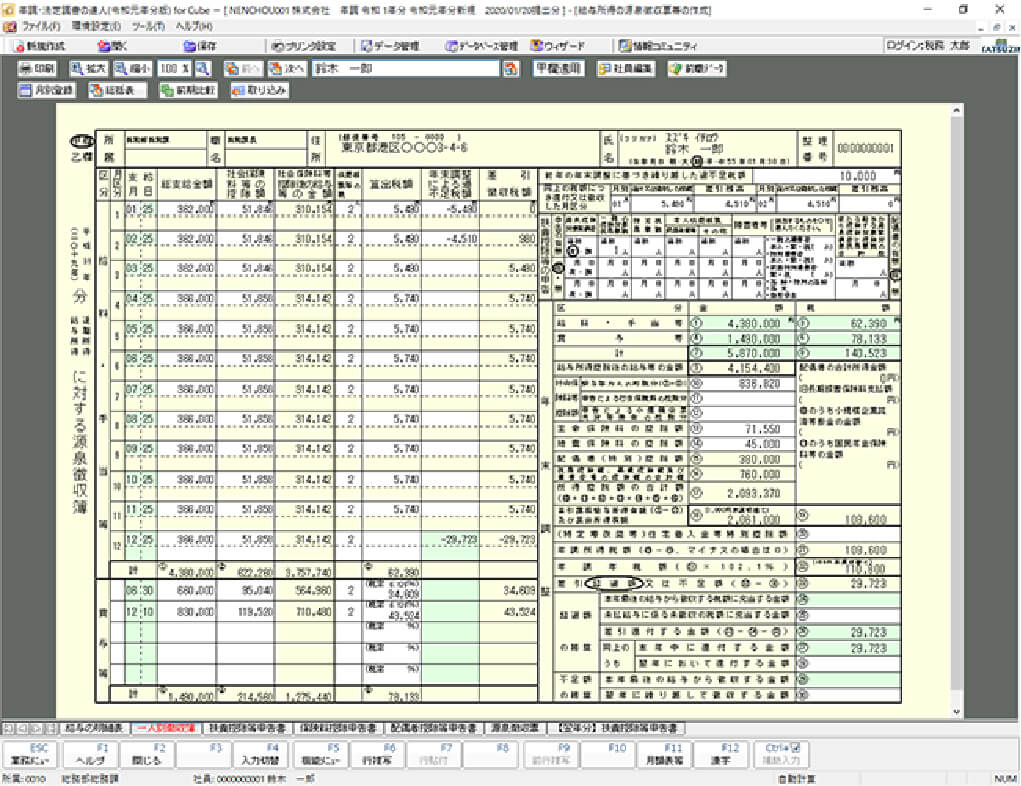Show previous sheet tab arrow
The width and height of the screenshot is (1021, 786).
pos(23,728)
